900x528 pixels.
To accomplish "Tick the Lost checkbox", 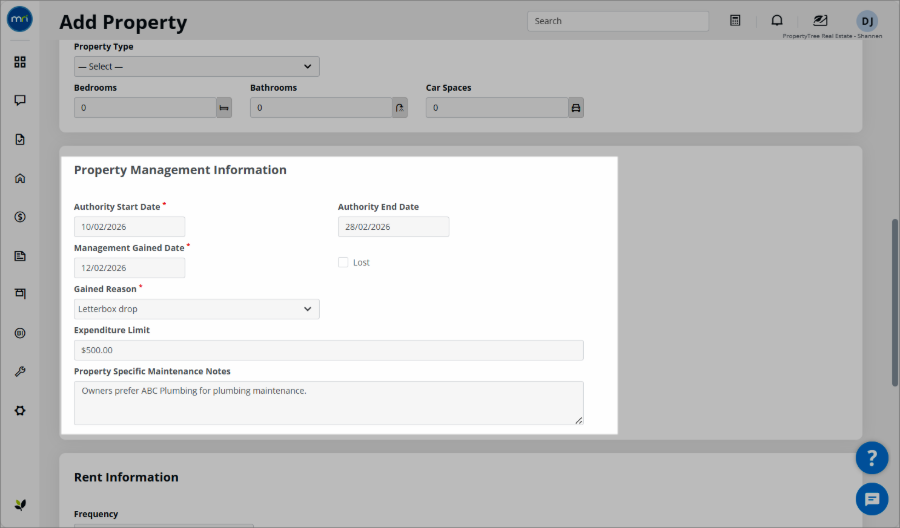I will 343,262.
